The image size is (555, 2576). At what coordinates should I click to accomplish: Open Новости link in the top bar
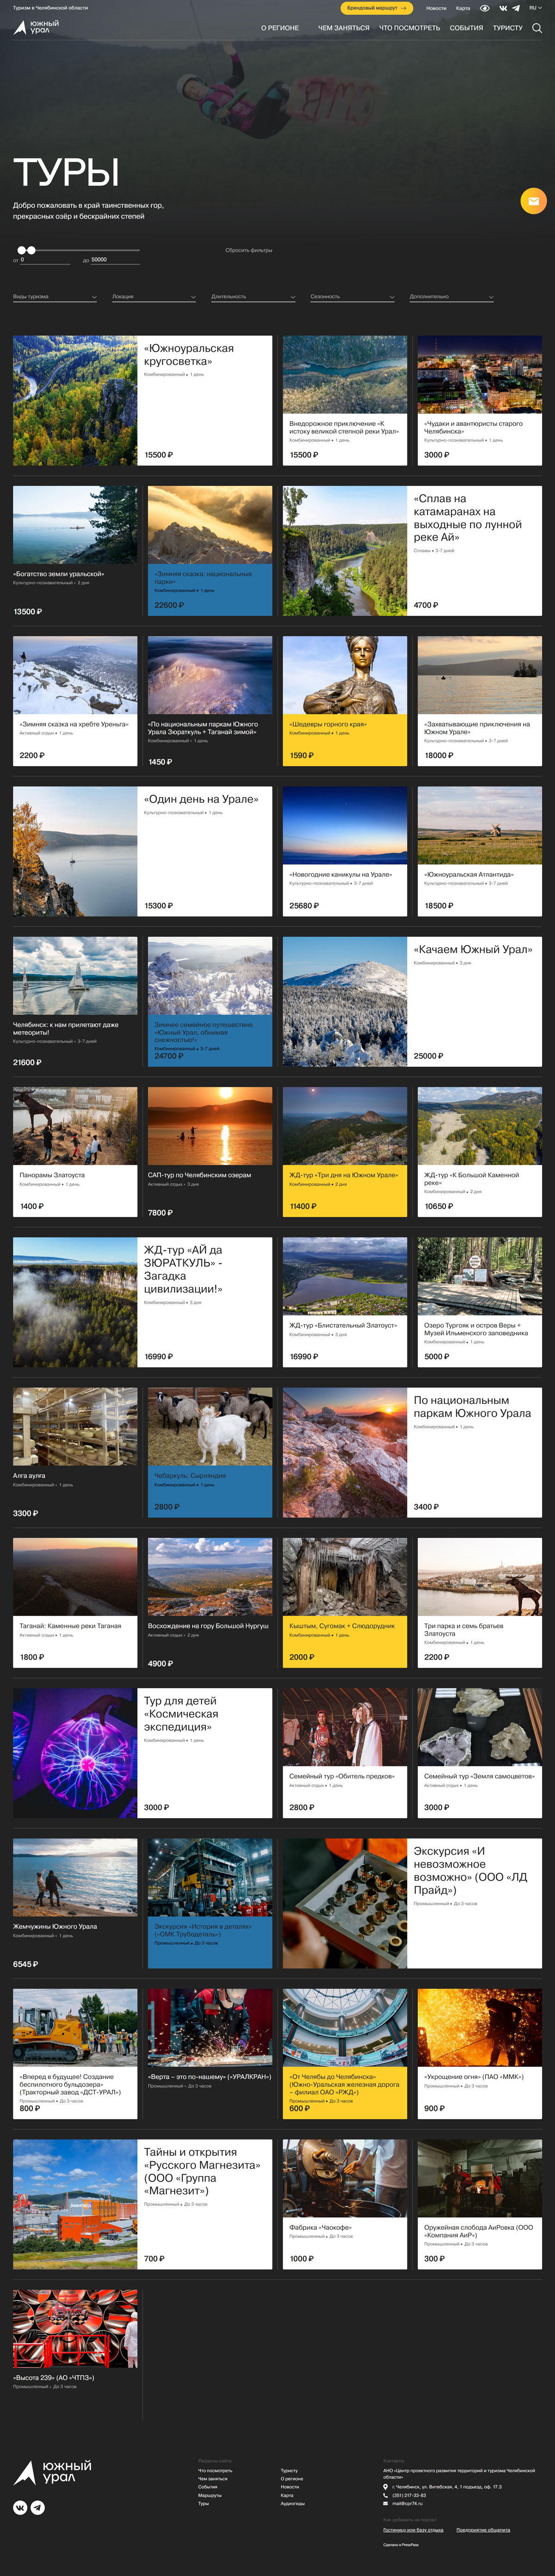[436, 8]
